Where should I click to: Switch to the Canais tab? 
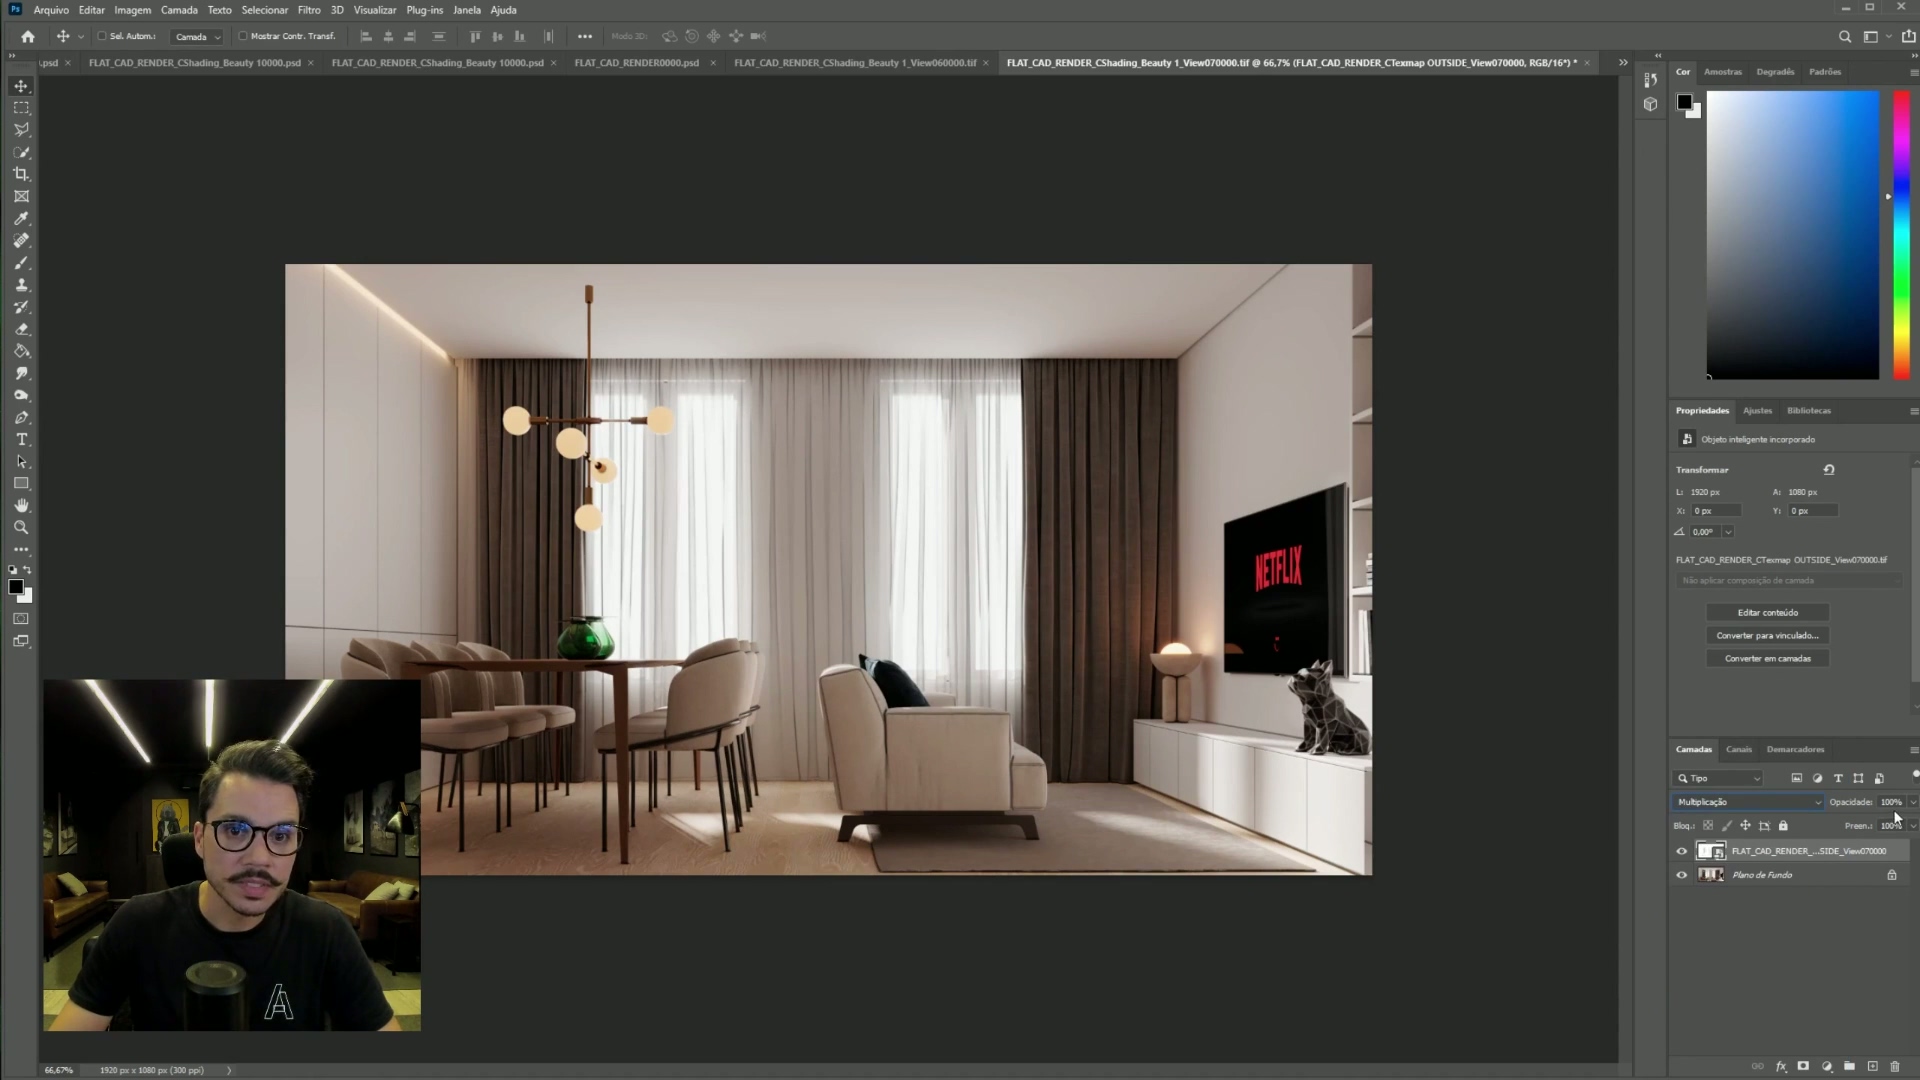(1738, 749)
